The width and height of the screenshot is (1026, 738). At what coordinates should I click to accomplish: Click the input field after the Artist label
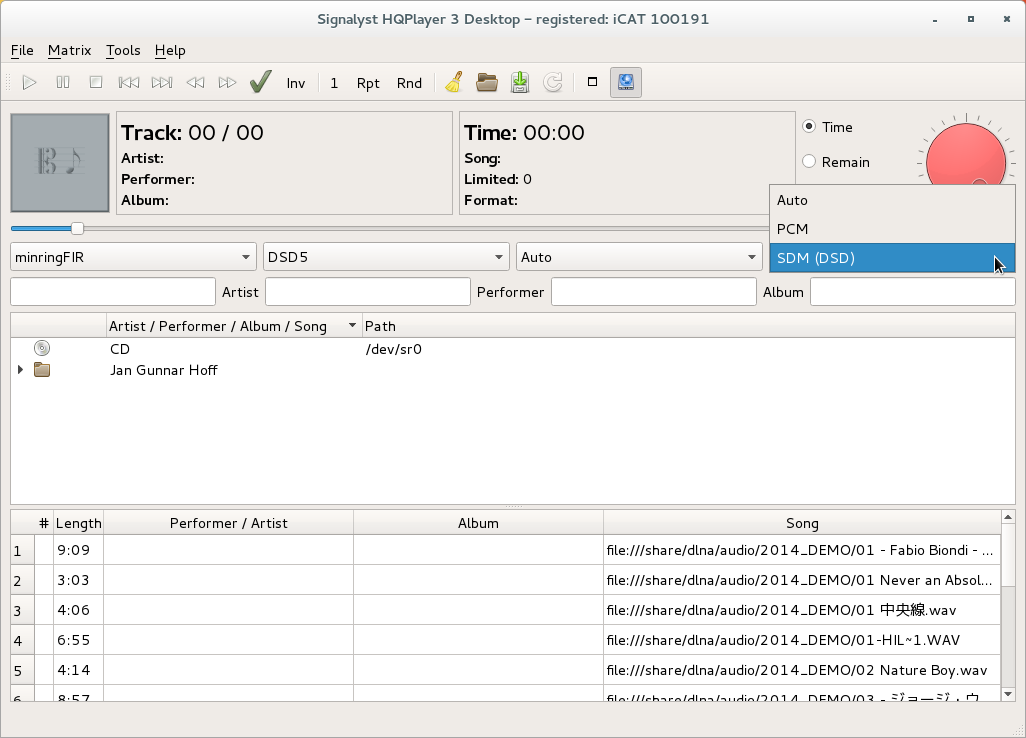click(x=368, y=292)
